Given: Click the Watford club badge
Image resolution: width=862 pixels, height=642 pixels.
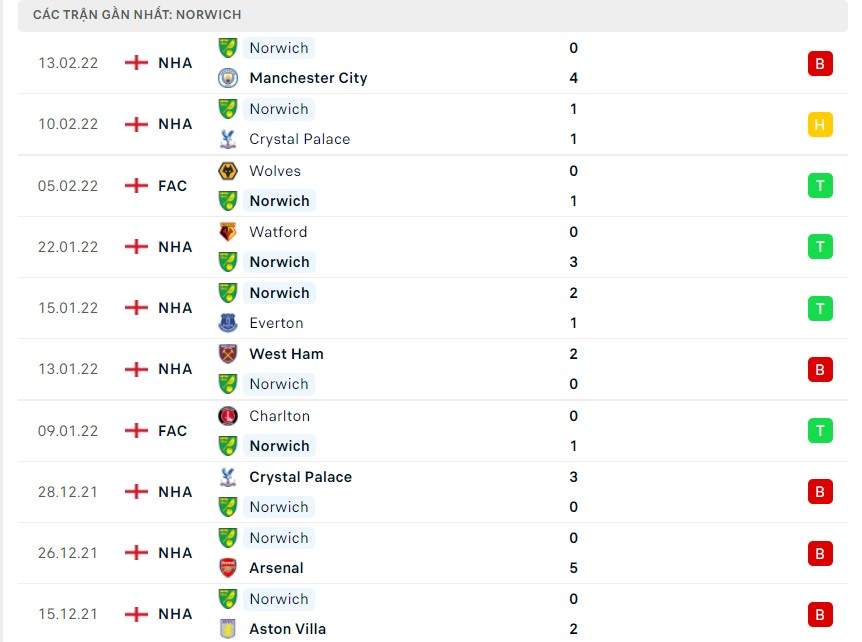Looking at the screenshot, I should [x=228, y=232].
